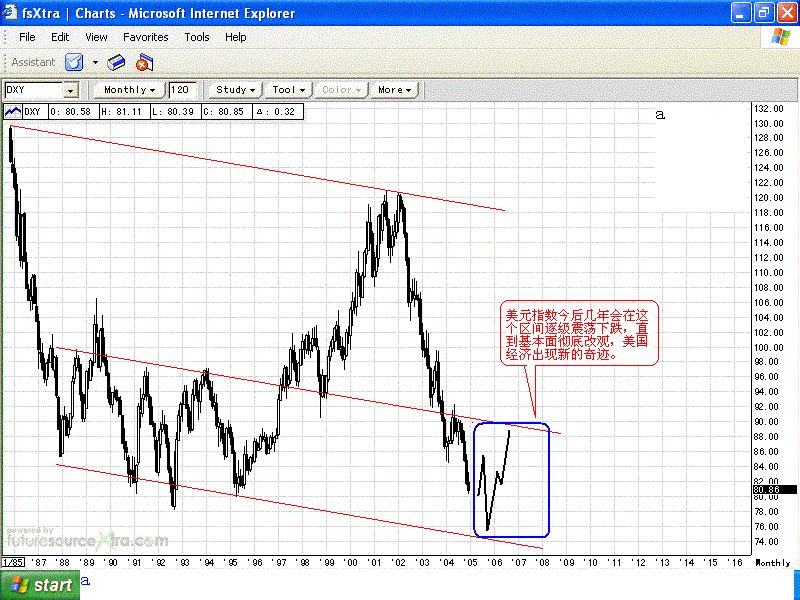Click the Windows flag logo at top right
Viewport: 800px width, 600px height.
click(x=780, y=37)
